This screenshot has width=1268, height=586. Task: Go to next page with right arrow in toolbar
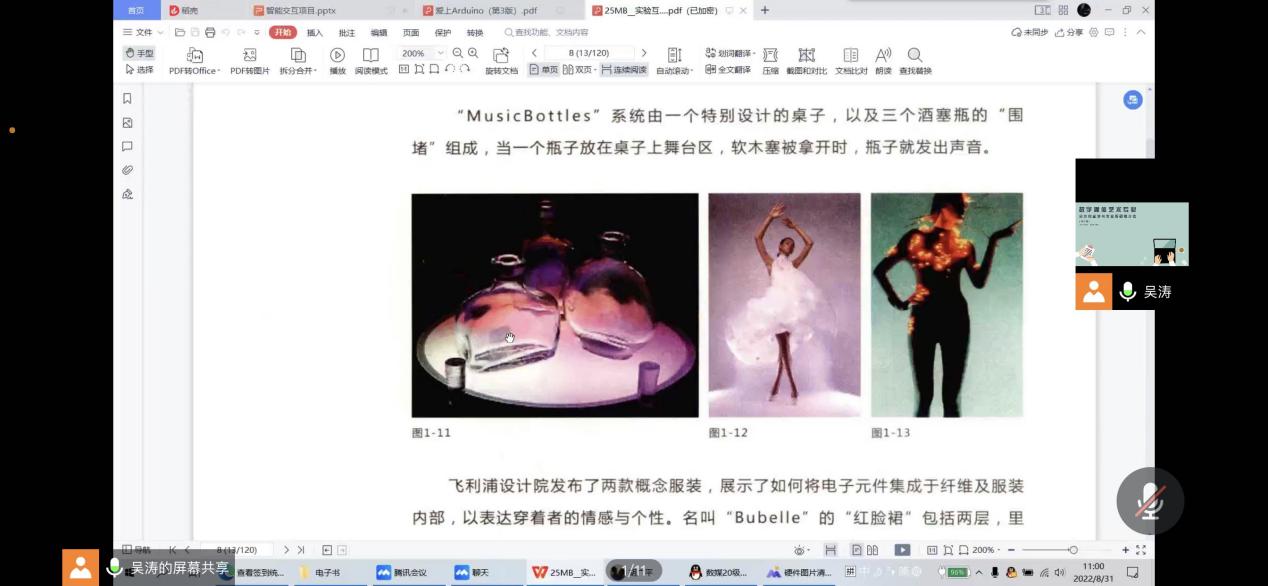[643, 53]
